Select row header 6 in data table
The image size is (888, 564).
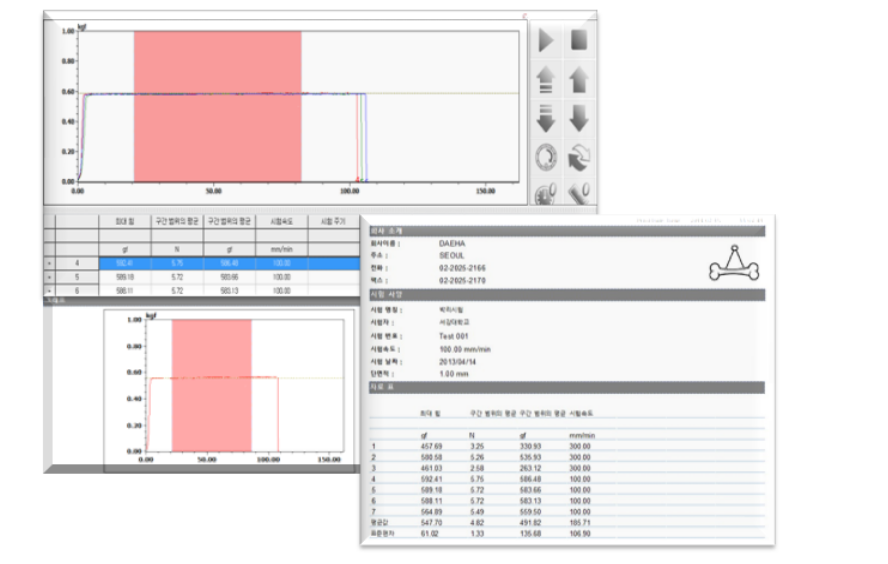tap(78, 290)
